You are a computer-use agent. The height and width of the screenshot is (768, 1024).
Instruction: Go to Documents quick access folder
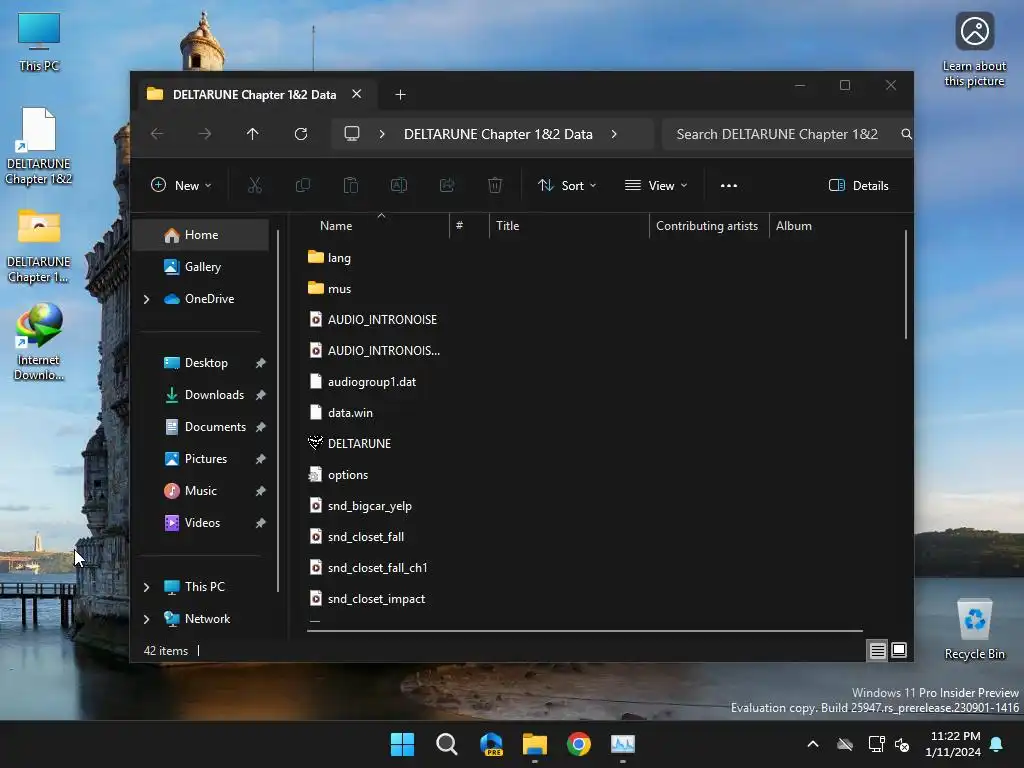click(x=201, y=426)
